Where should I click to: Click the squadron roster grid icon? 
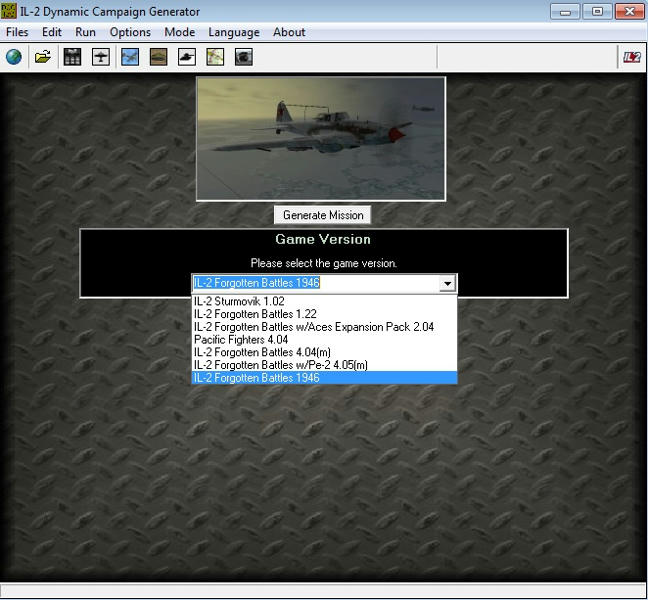point(72,57)
